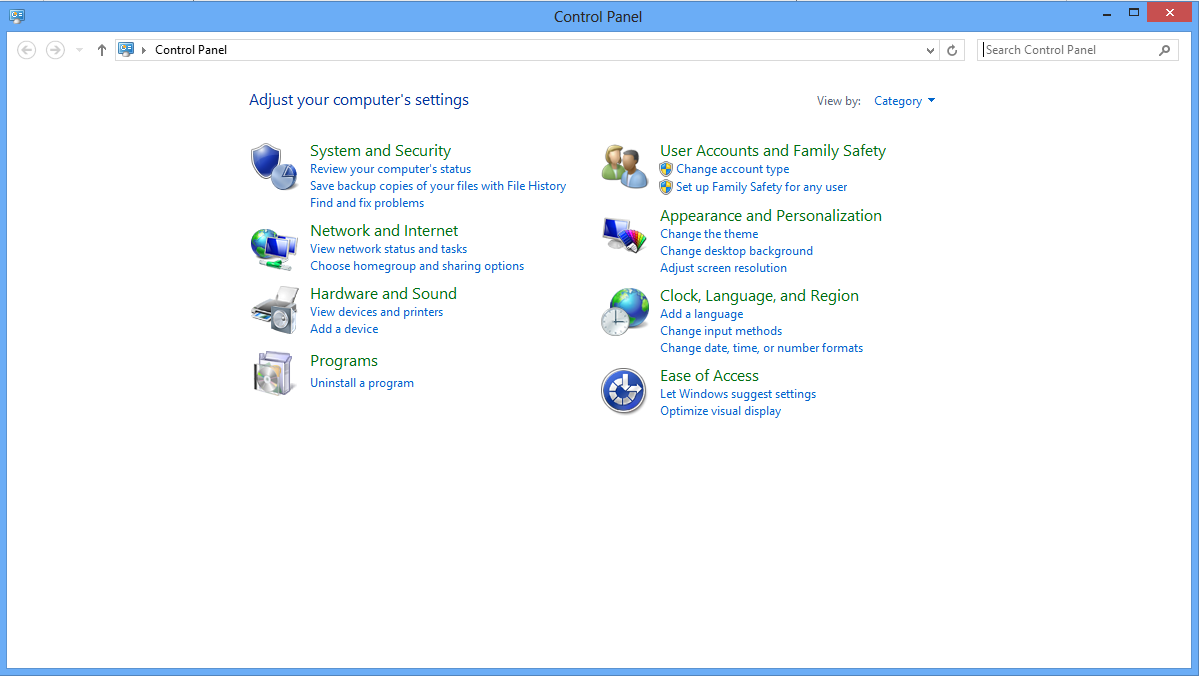
Task: Refresh the Control Panel view
Action: 952,50
